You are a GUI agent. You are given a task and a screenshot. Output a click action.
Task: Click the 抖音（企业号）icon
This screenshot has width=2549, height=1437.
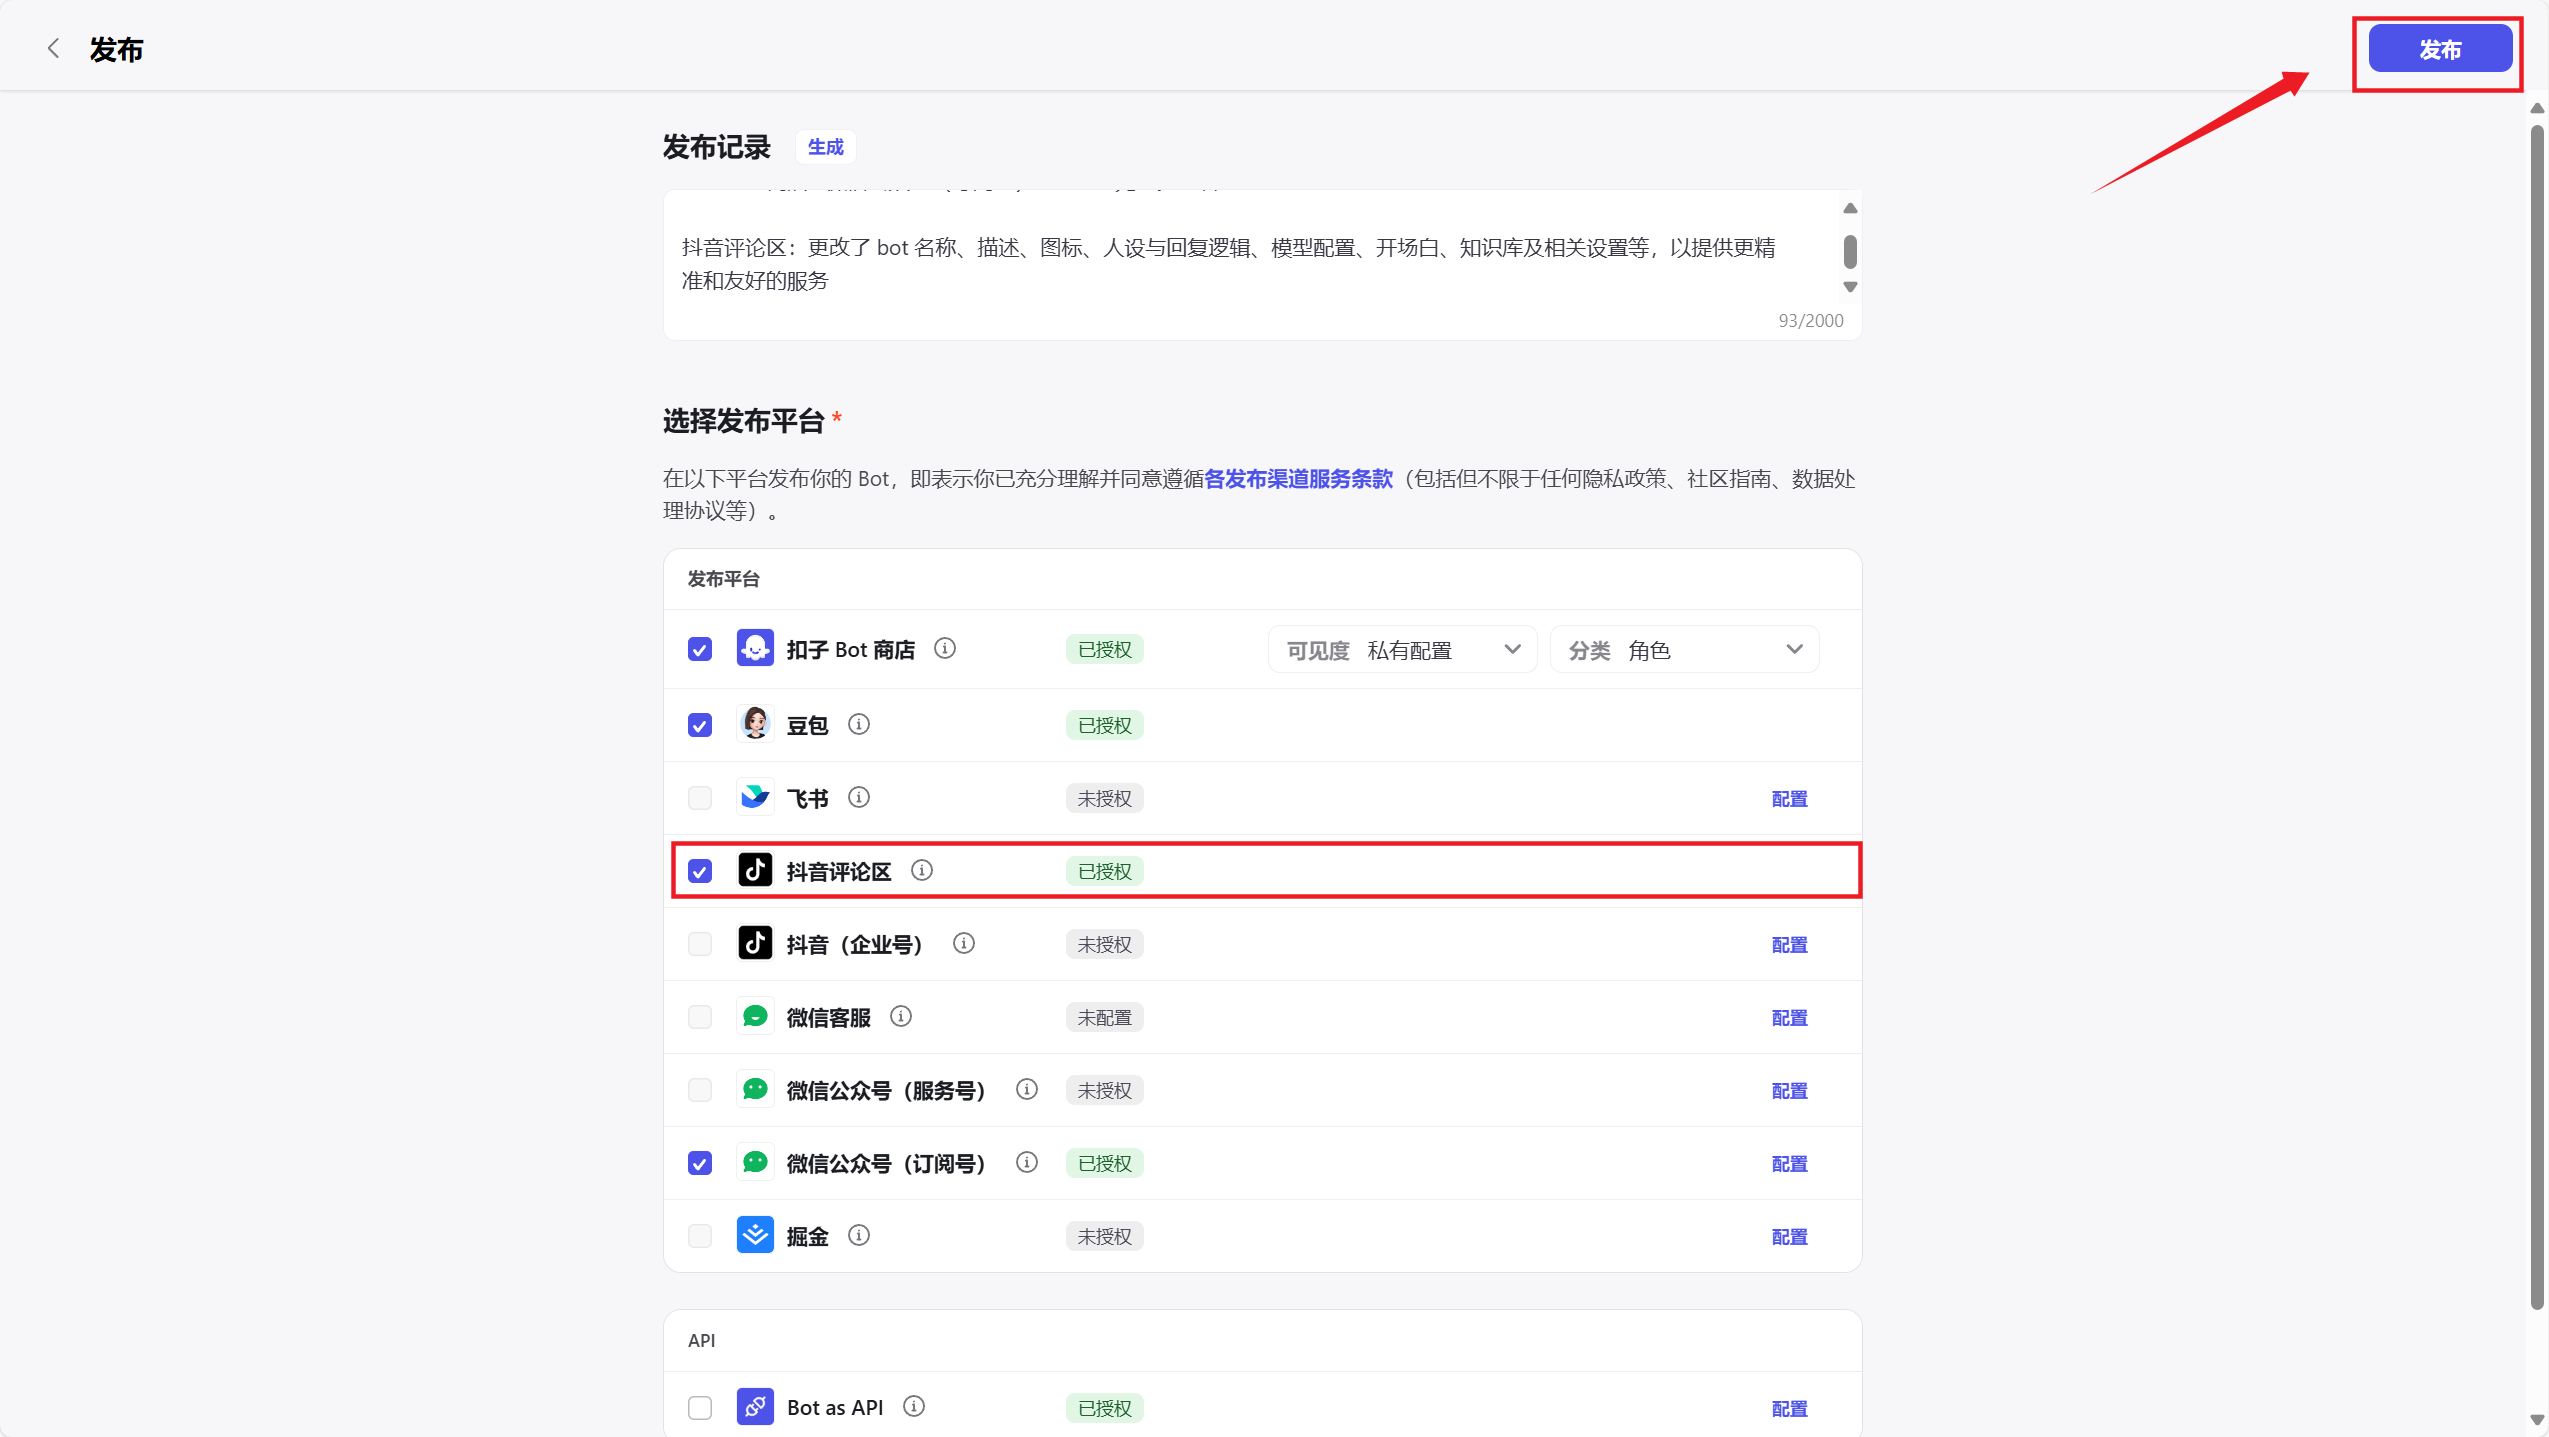point(755,943)
